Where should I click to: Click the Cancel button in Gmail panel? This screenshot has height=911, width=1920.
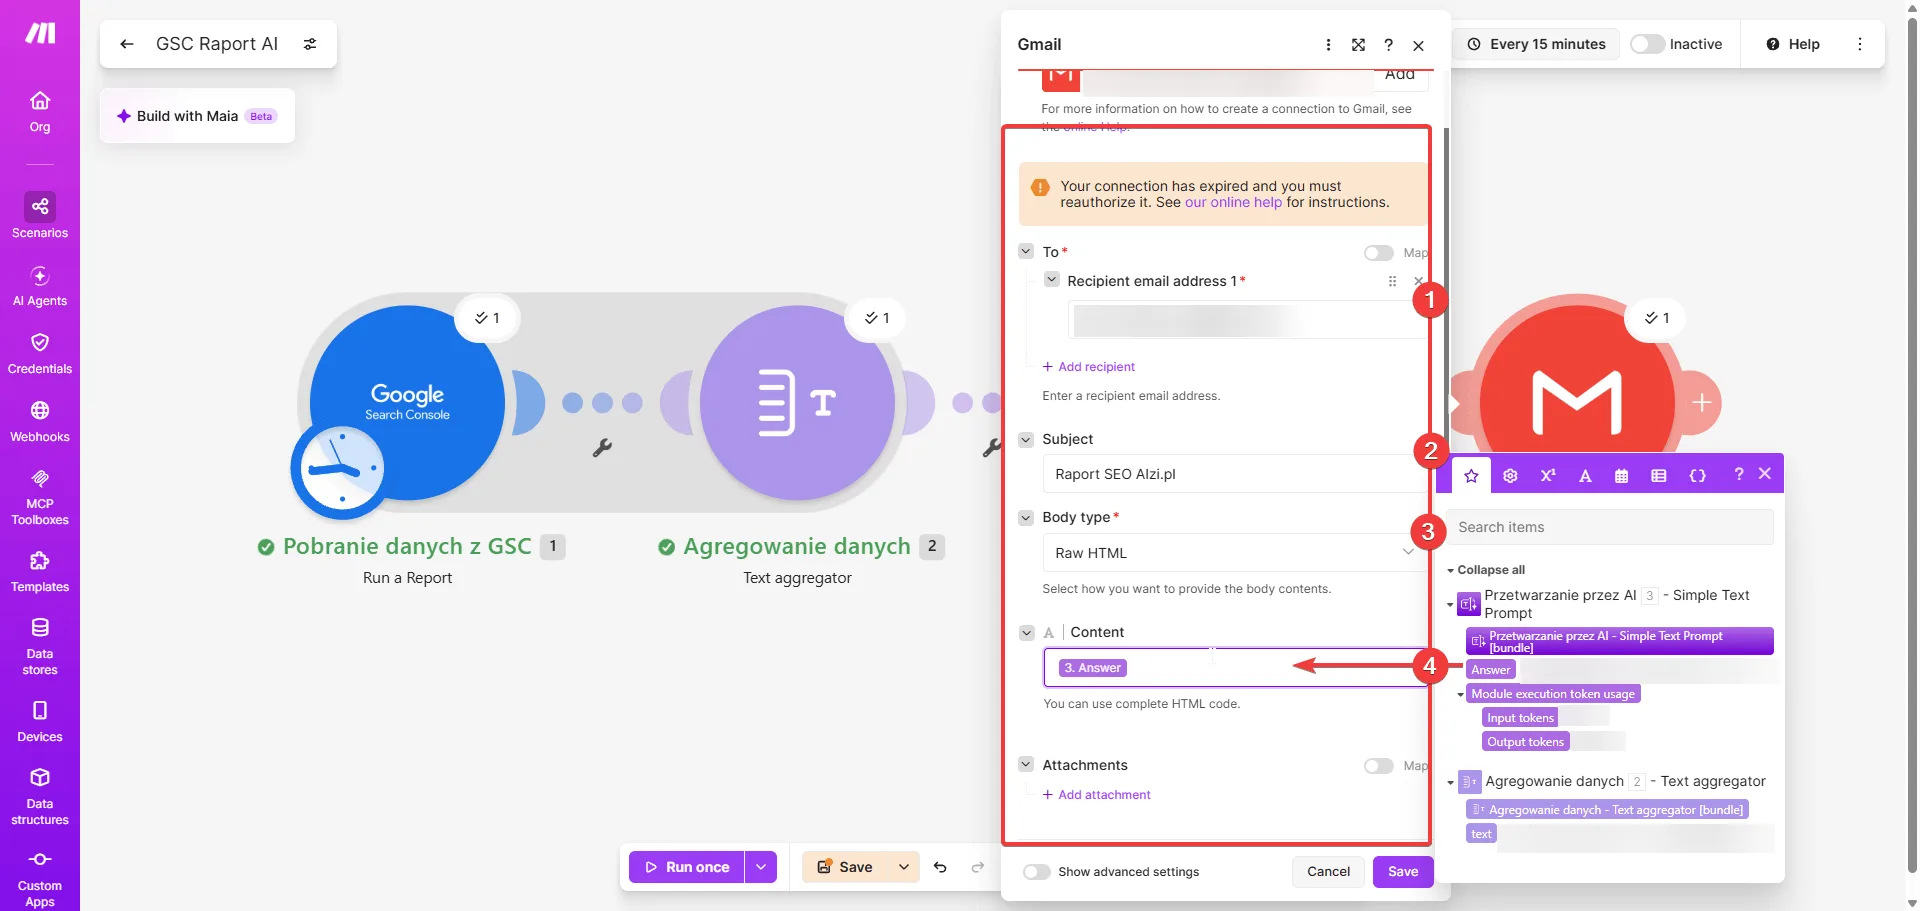[x=1328, y=872]
